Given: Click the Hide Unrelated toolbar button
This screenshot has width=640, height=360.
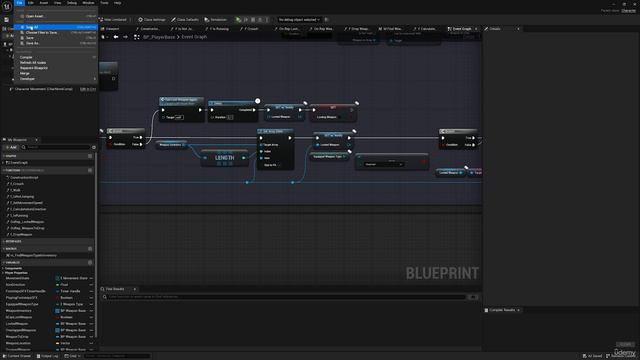Looking at the screenshot, I should (113, 20).
